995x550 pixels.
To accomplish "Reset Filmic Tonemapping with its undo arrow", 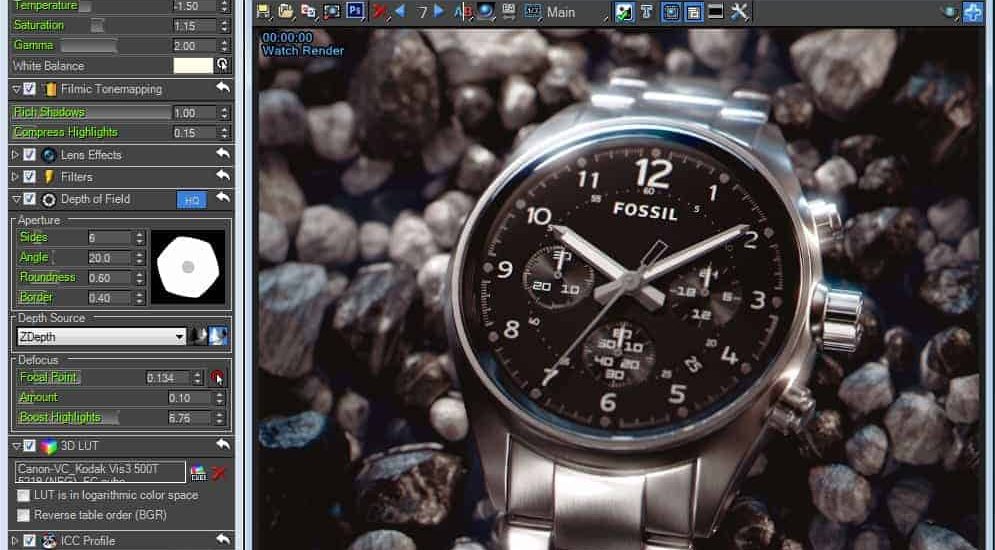I will click(x=222, y=89).
